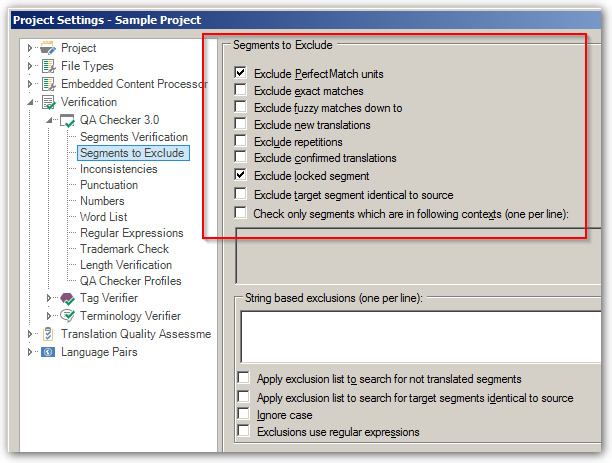The height and width of the screenshot is (463, 612).
Task: Click the Translation Quality Assessment icon
Action: click(x=48, y=334)
